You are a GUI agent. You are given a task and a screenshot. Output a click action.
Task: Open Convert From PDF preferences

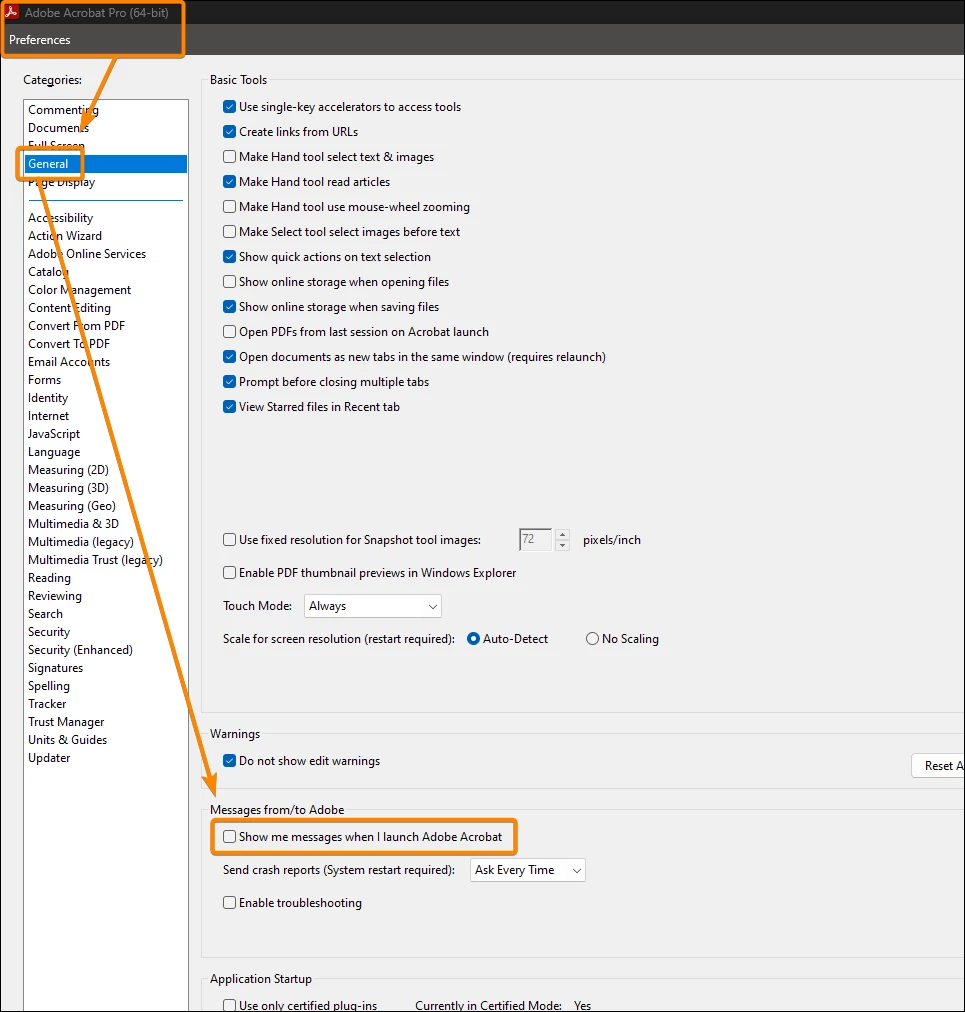pos(76,326)
